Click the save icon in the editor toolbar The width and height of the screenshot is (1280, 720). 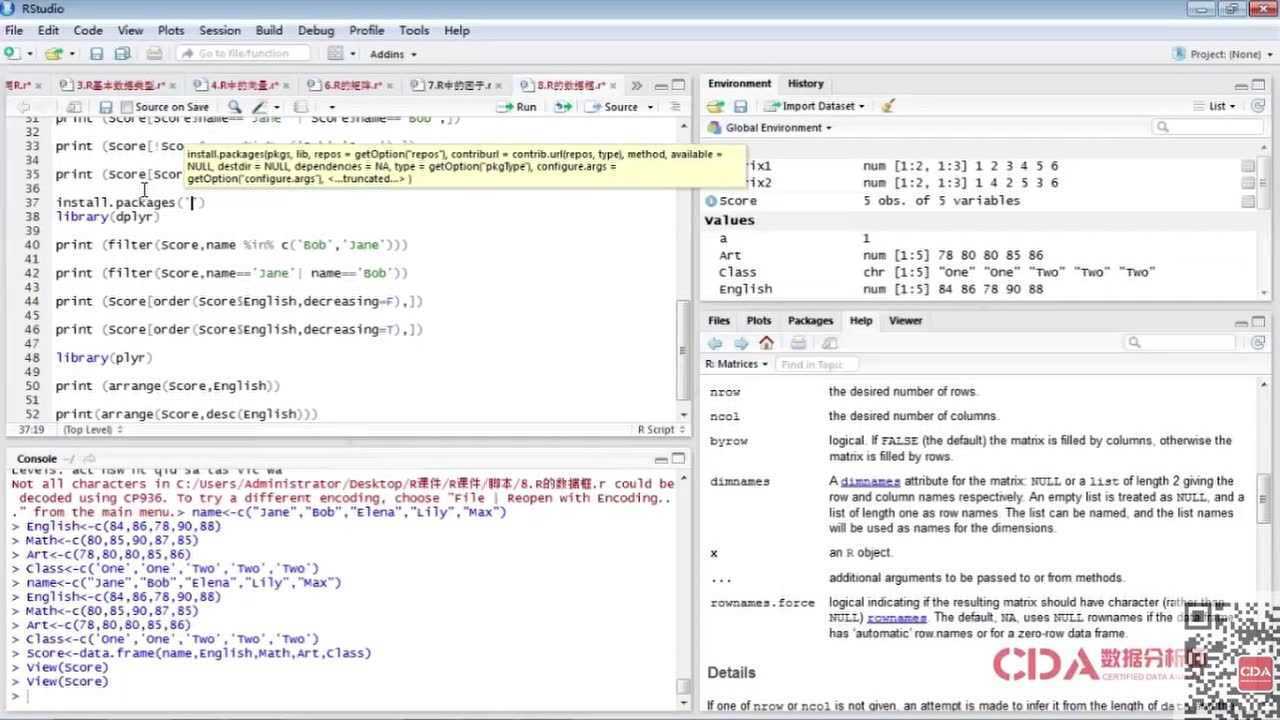(105, 107)
